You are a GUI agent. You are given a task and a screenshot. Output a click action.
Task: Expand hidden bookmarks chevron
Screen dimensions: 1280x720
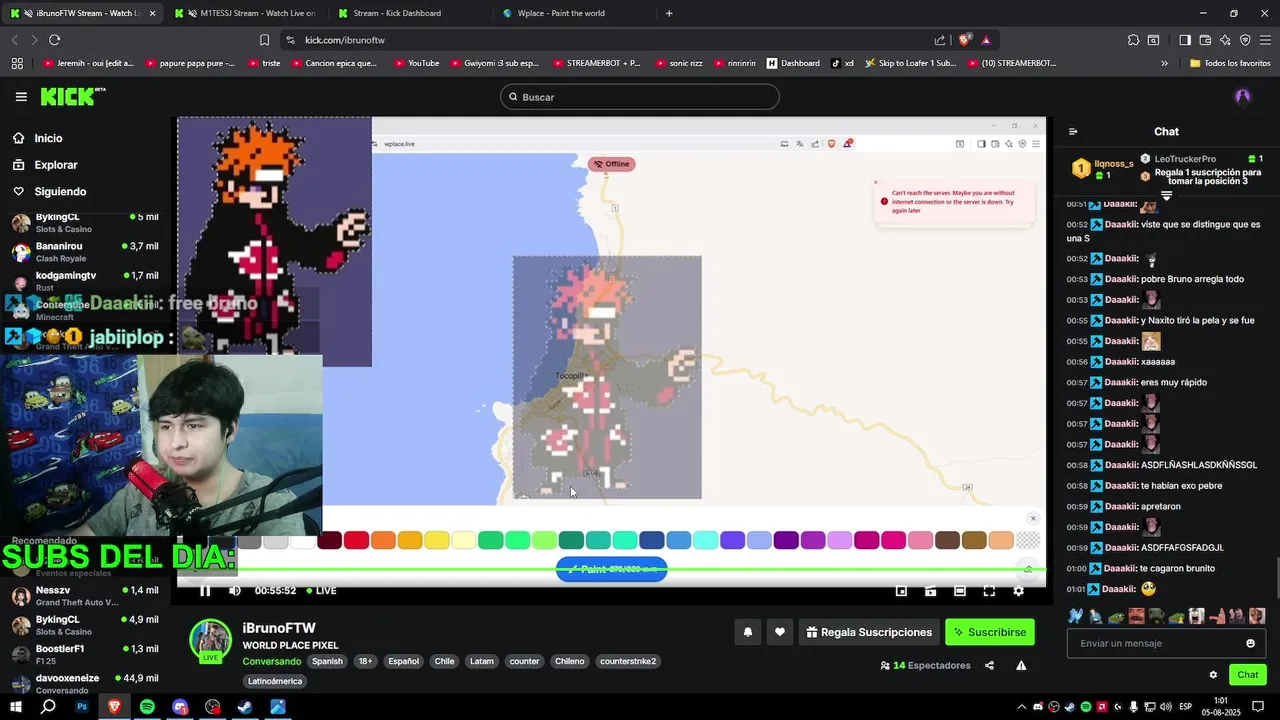coord(1164,63)
